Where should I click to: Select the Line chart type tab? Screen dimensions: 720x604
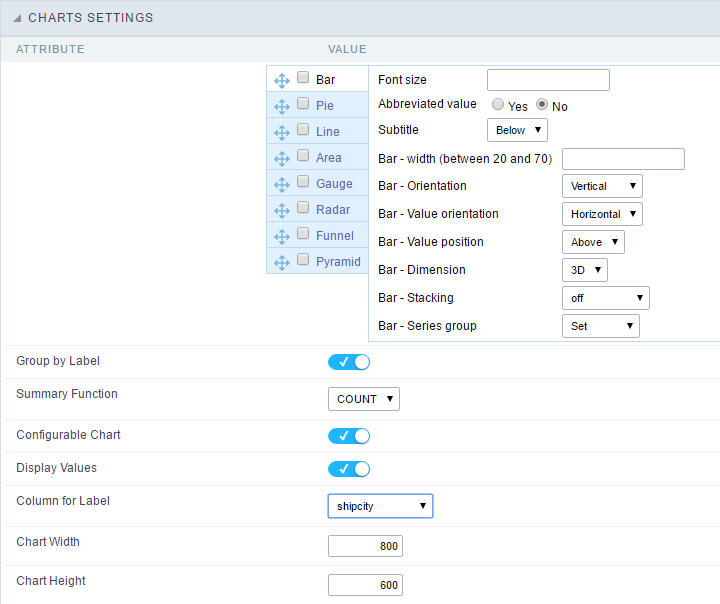coord(328,132)
